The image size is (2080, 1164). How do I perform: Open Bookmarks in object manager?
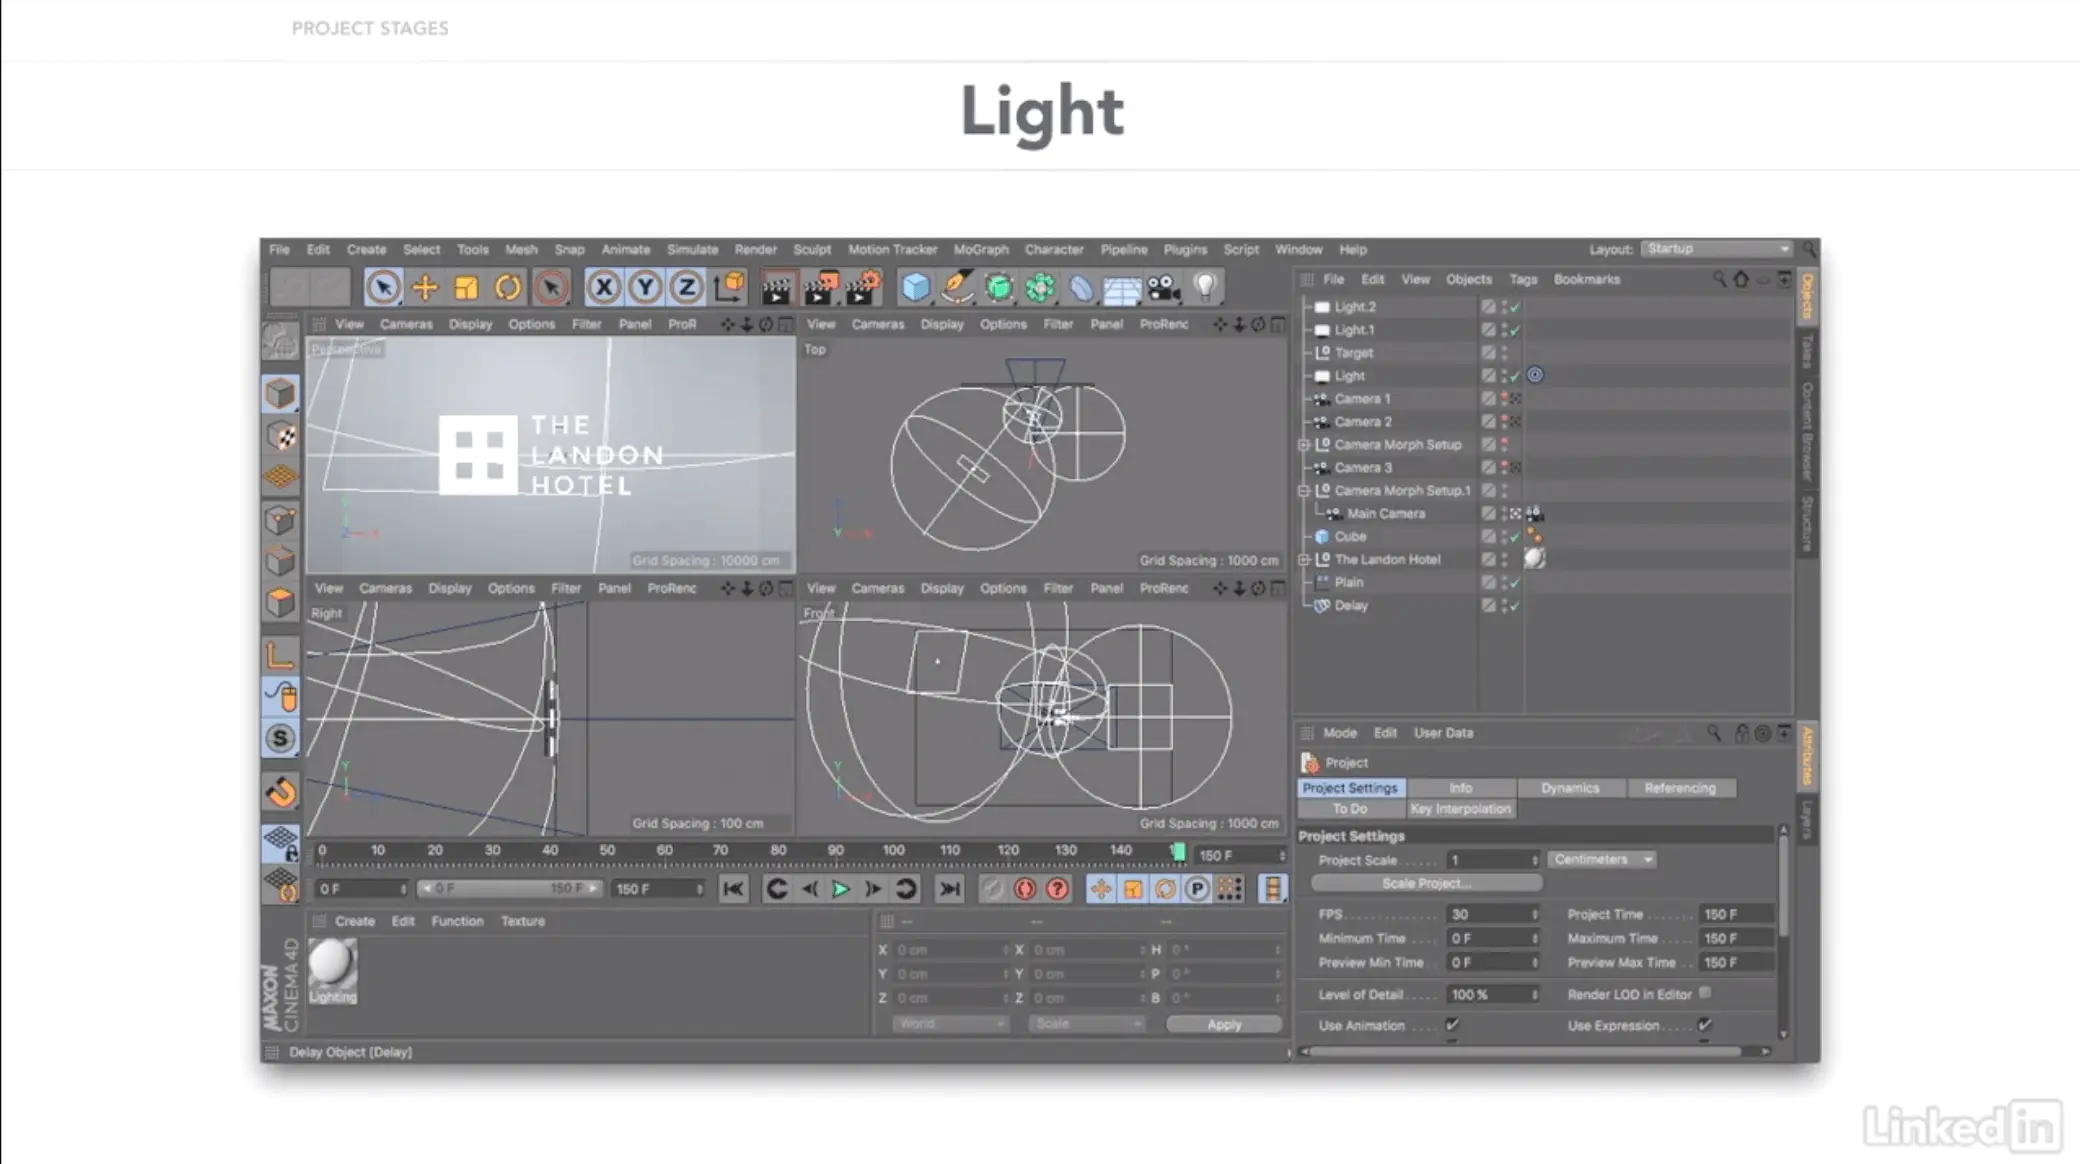pyautogui.click(x=1586, y=279)
